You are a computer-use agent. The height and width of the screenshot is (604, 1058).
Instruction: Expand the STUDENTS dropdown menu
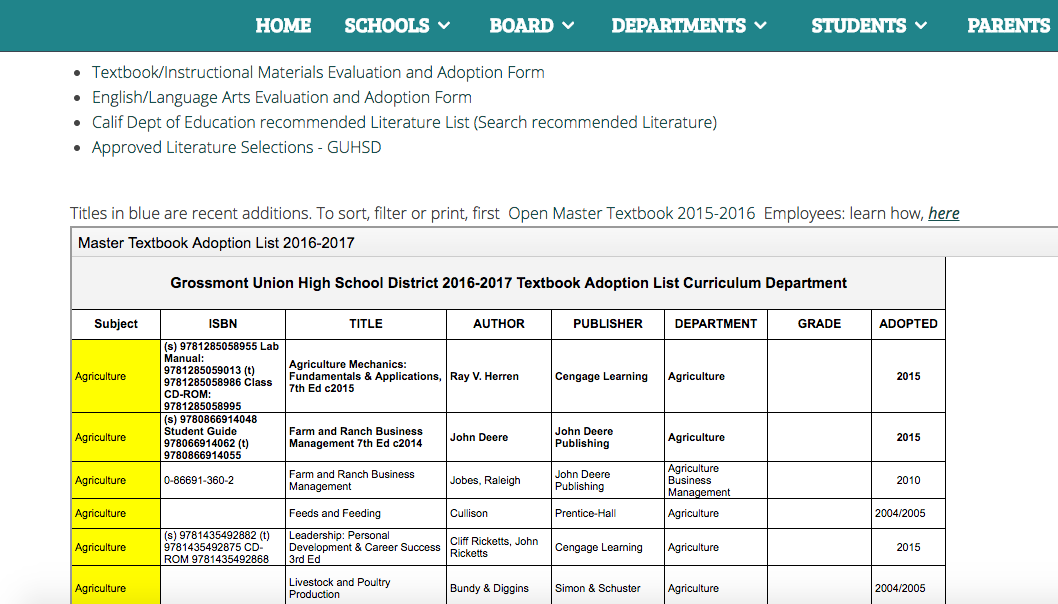click(869, 26)
